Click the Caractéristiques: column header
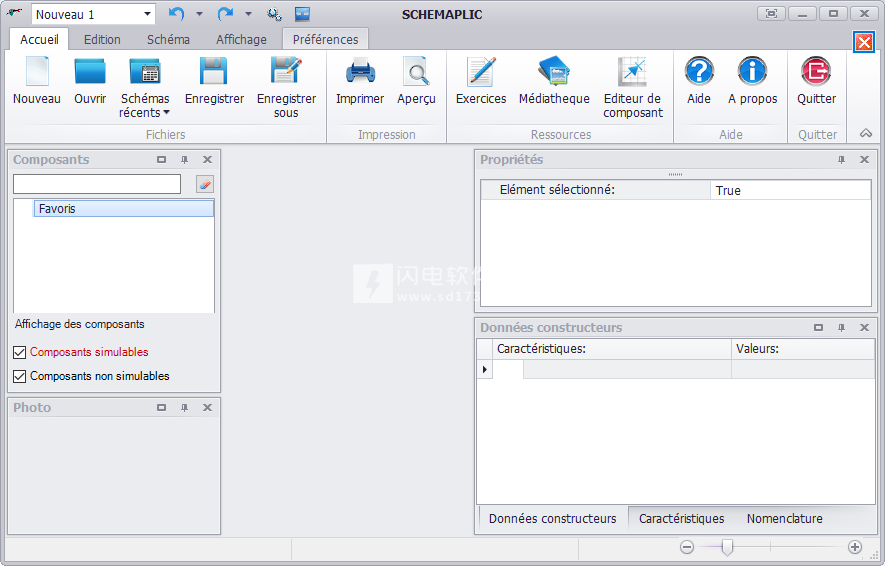This screenshot has height=566, width=885. pyautogui.click(x=612, y=349)
